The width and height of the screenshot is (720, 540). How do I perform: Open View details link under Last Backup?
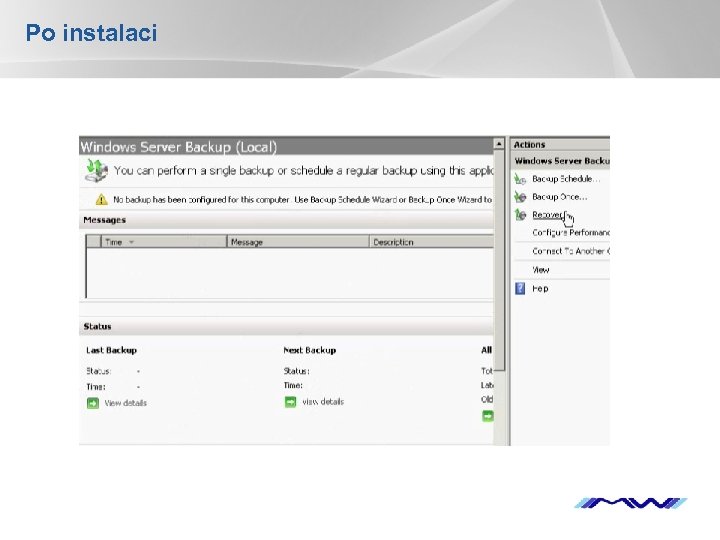125,403
